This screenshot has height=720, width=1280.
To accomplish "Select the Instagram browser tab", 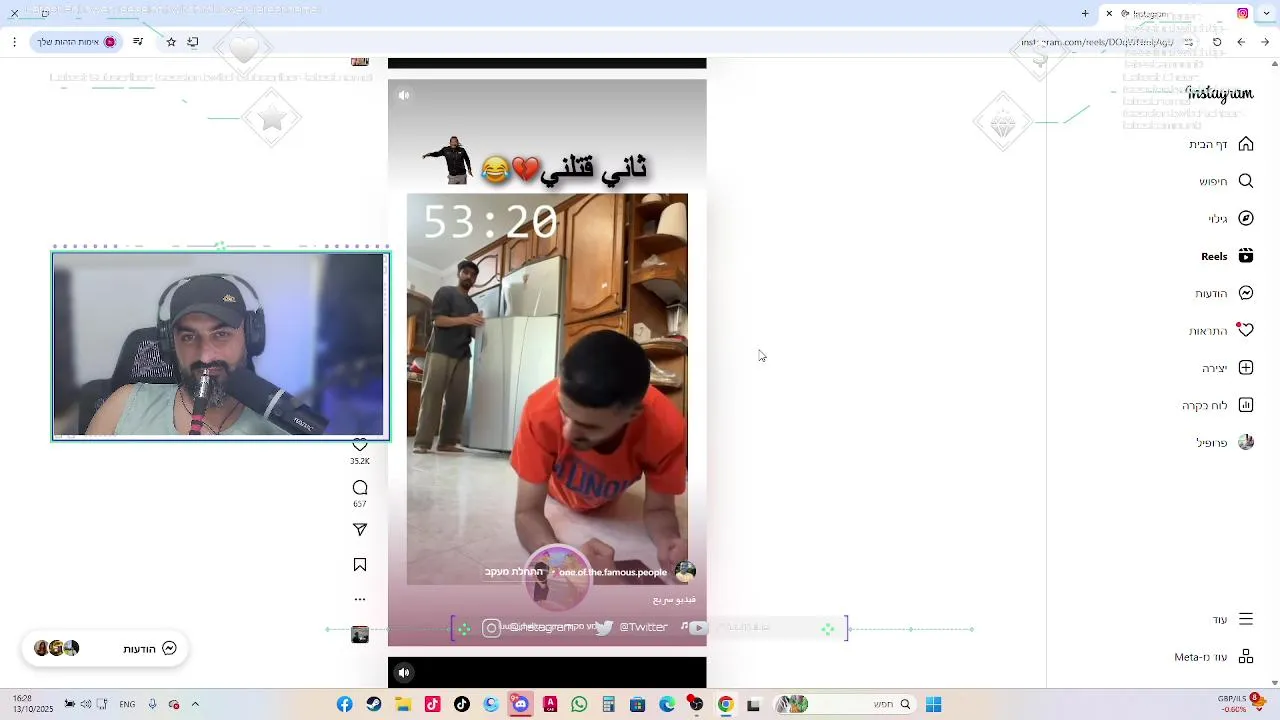I will (x=1178, y=13).
